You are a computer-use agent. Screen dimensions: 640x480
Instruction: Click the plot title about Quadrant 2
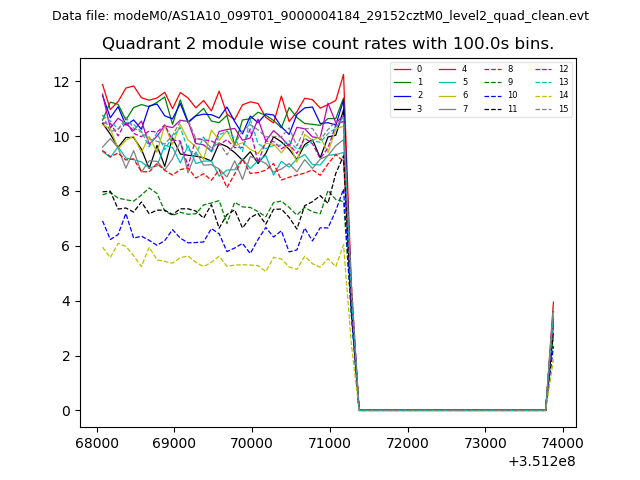pos(328,44)
